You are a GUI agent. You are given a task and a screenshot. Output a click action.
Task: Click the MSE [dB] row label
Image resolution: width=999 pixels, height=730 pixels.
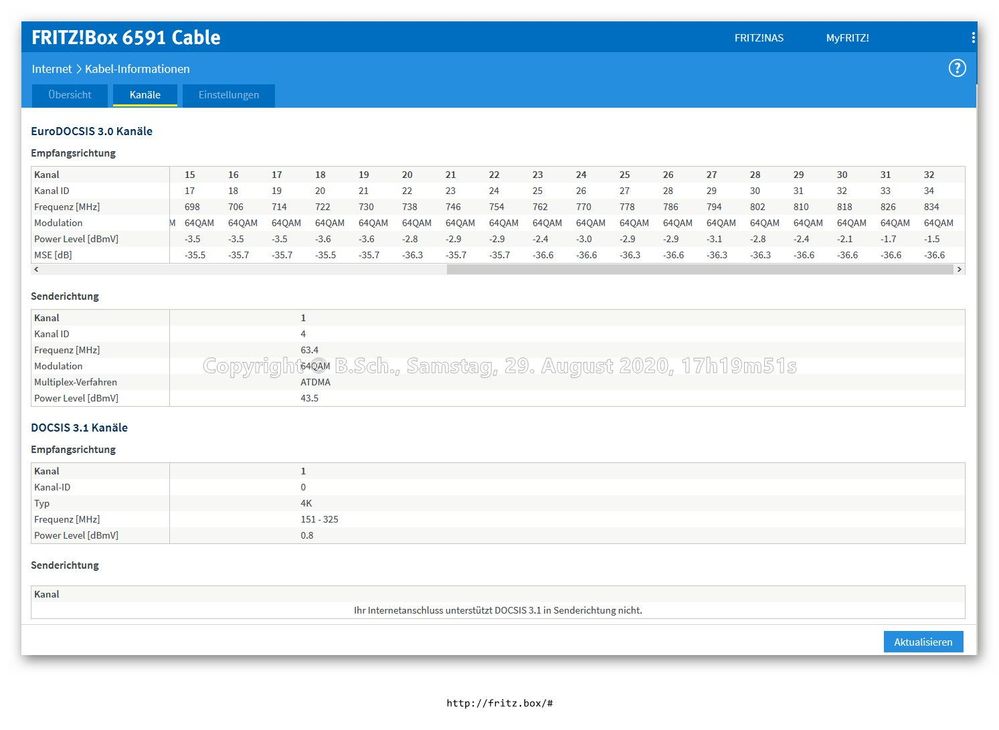click(x=53, y=255)
